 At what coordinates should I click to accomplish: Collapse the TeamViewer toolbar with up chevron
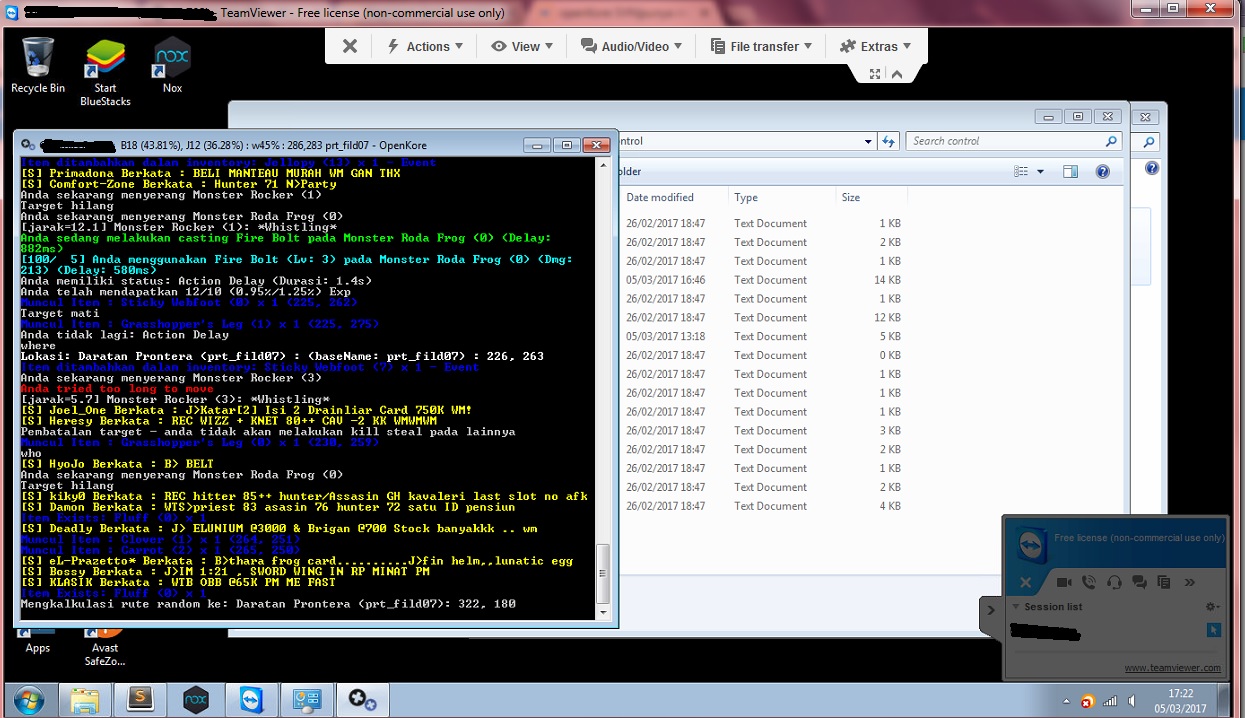(897, 74)
